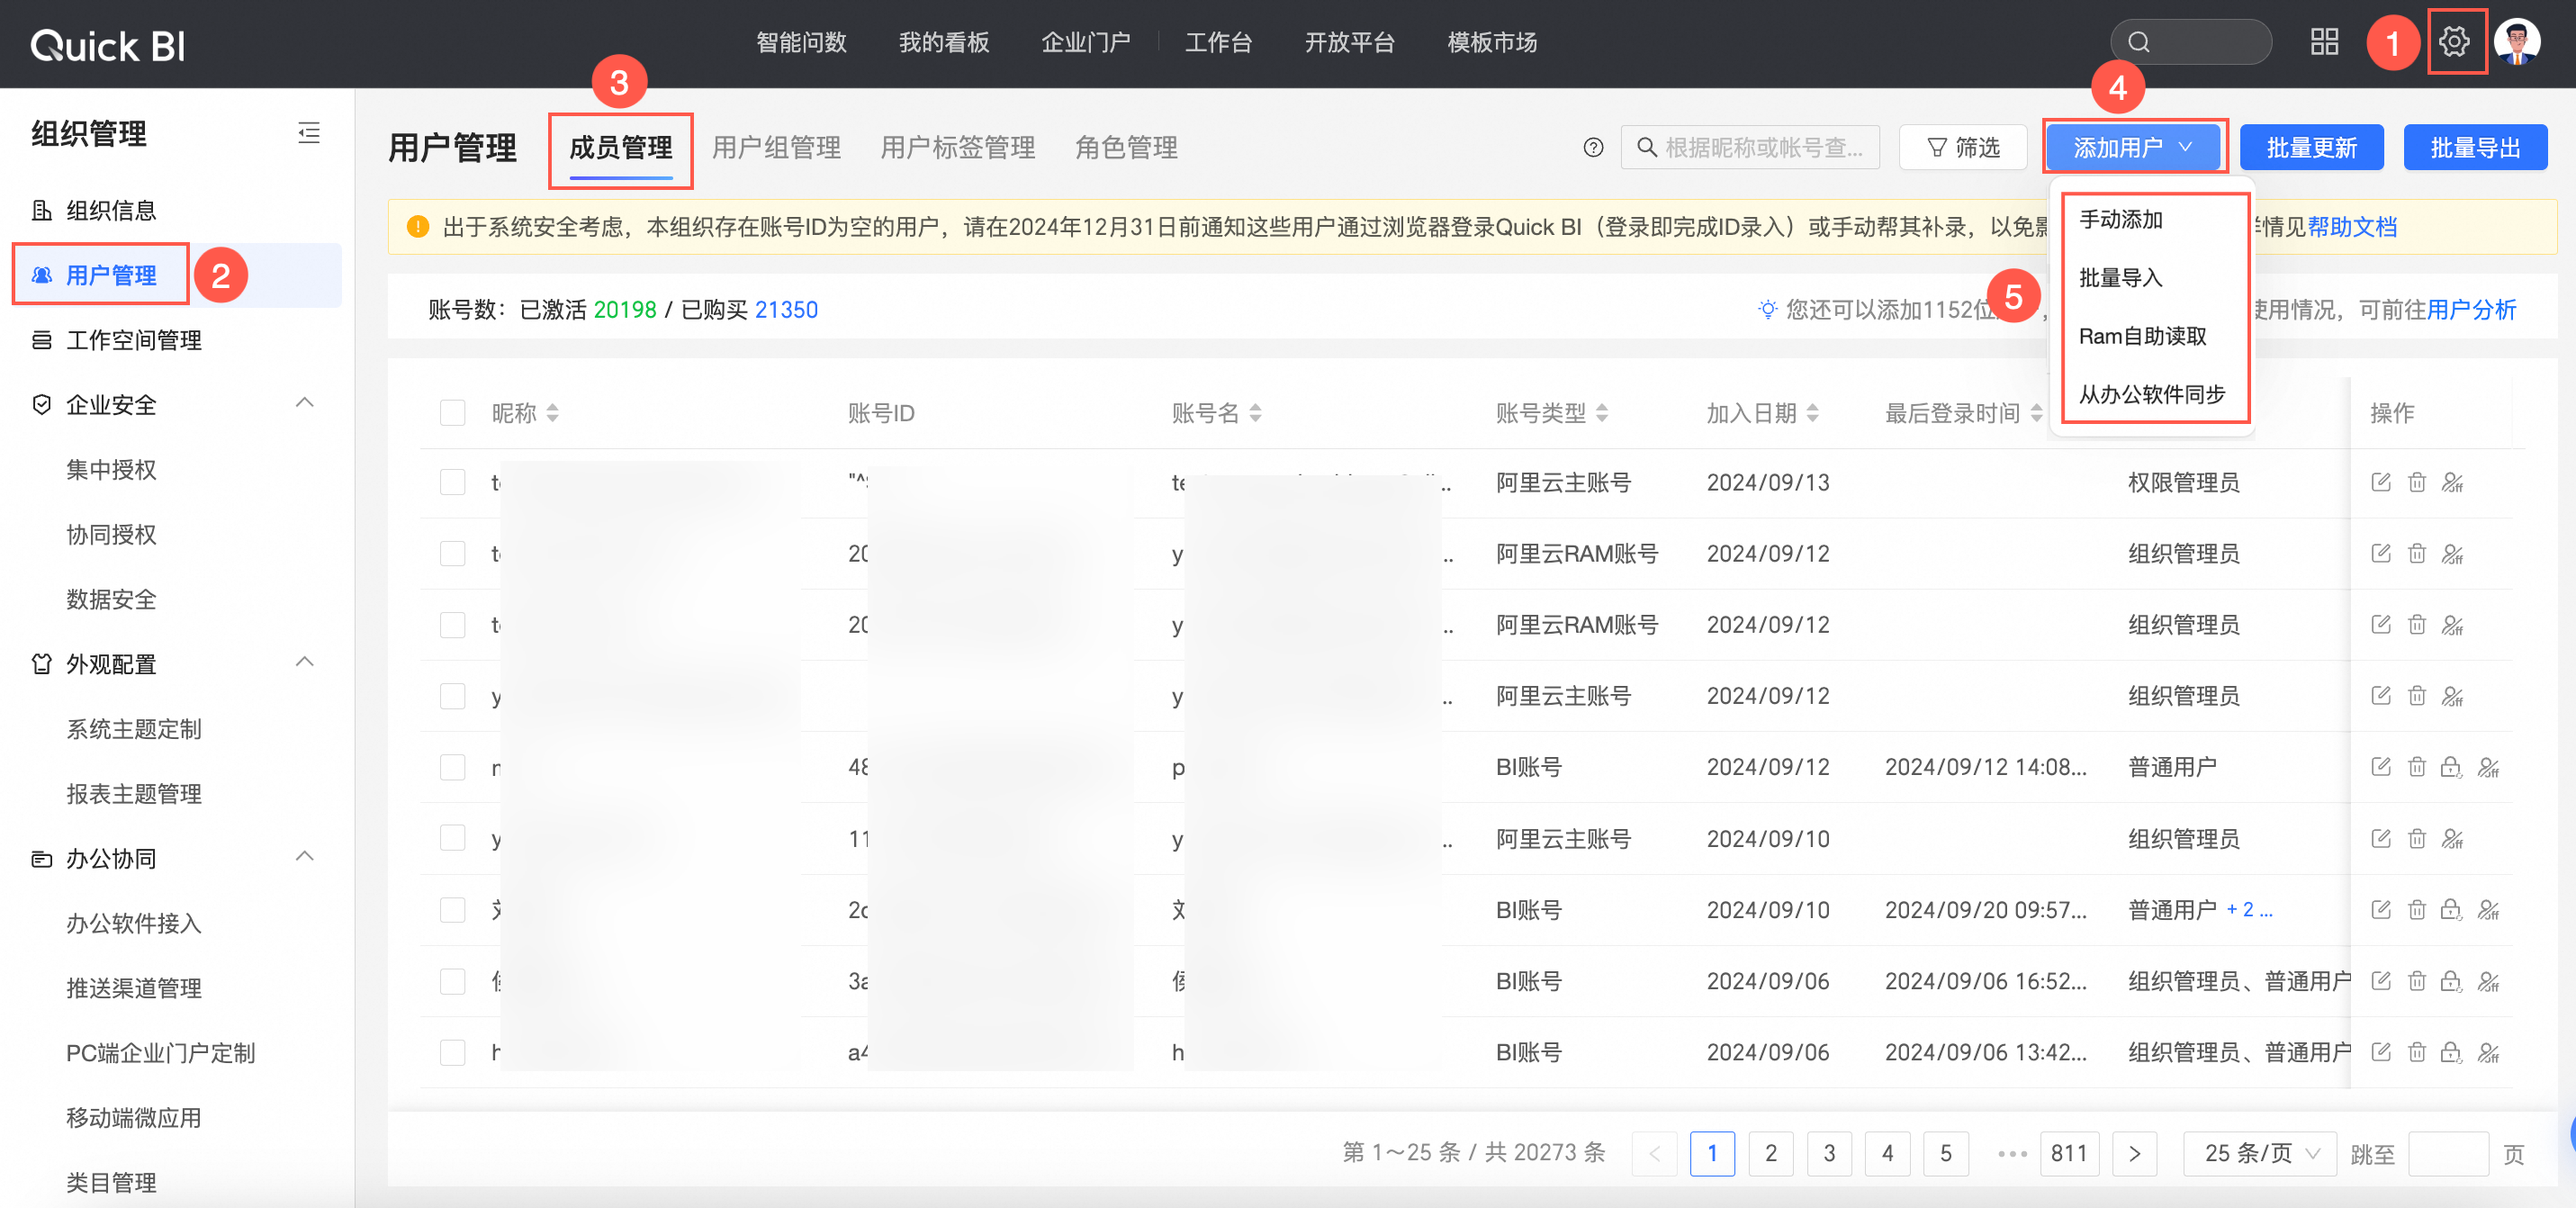Click the delete icon in 2024/09/06 13:42 row

pos(2416,1052)
